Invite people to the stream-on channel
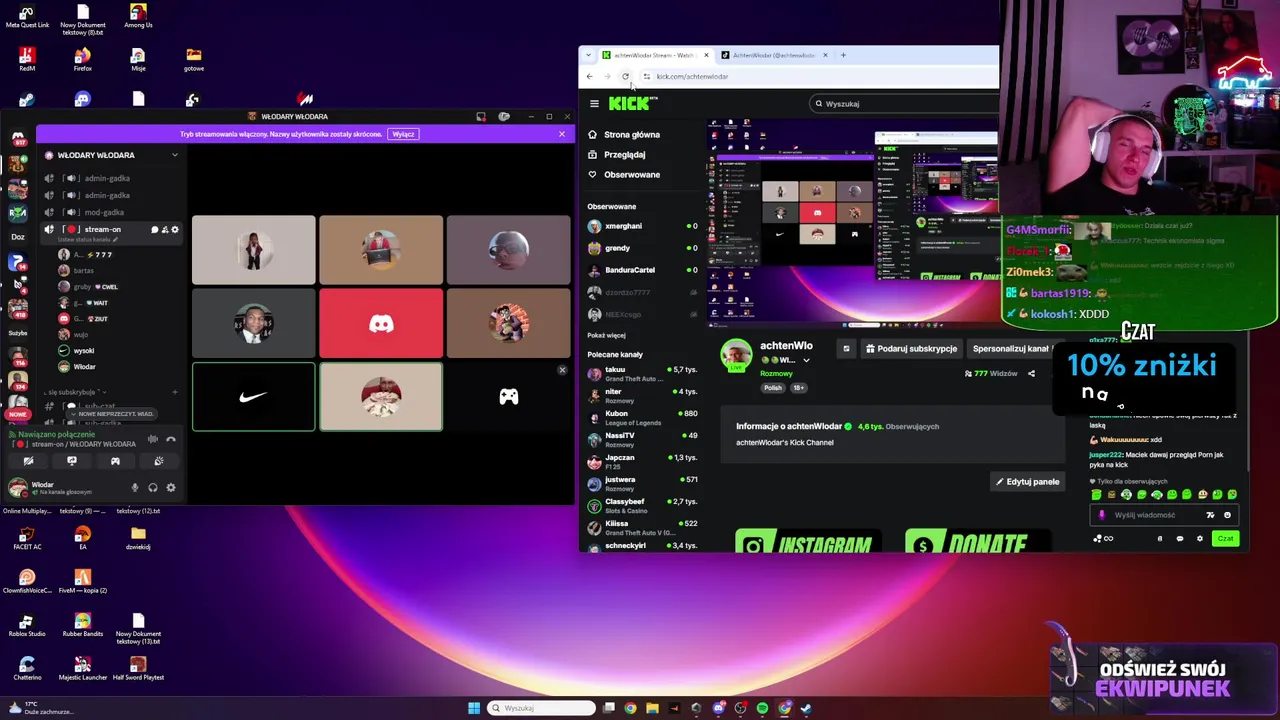This screenshot has width=1280, height=720. (x=165, y=230)
